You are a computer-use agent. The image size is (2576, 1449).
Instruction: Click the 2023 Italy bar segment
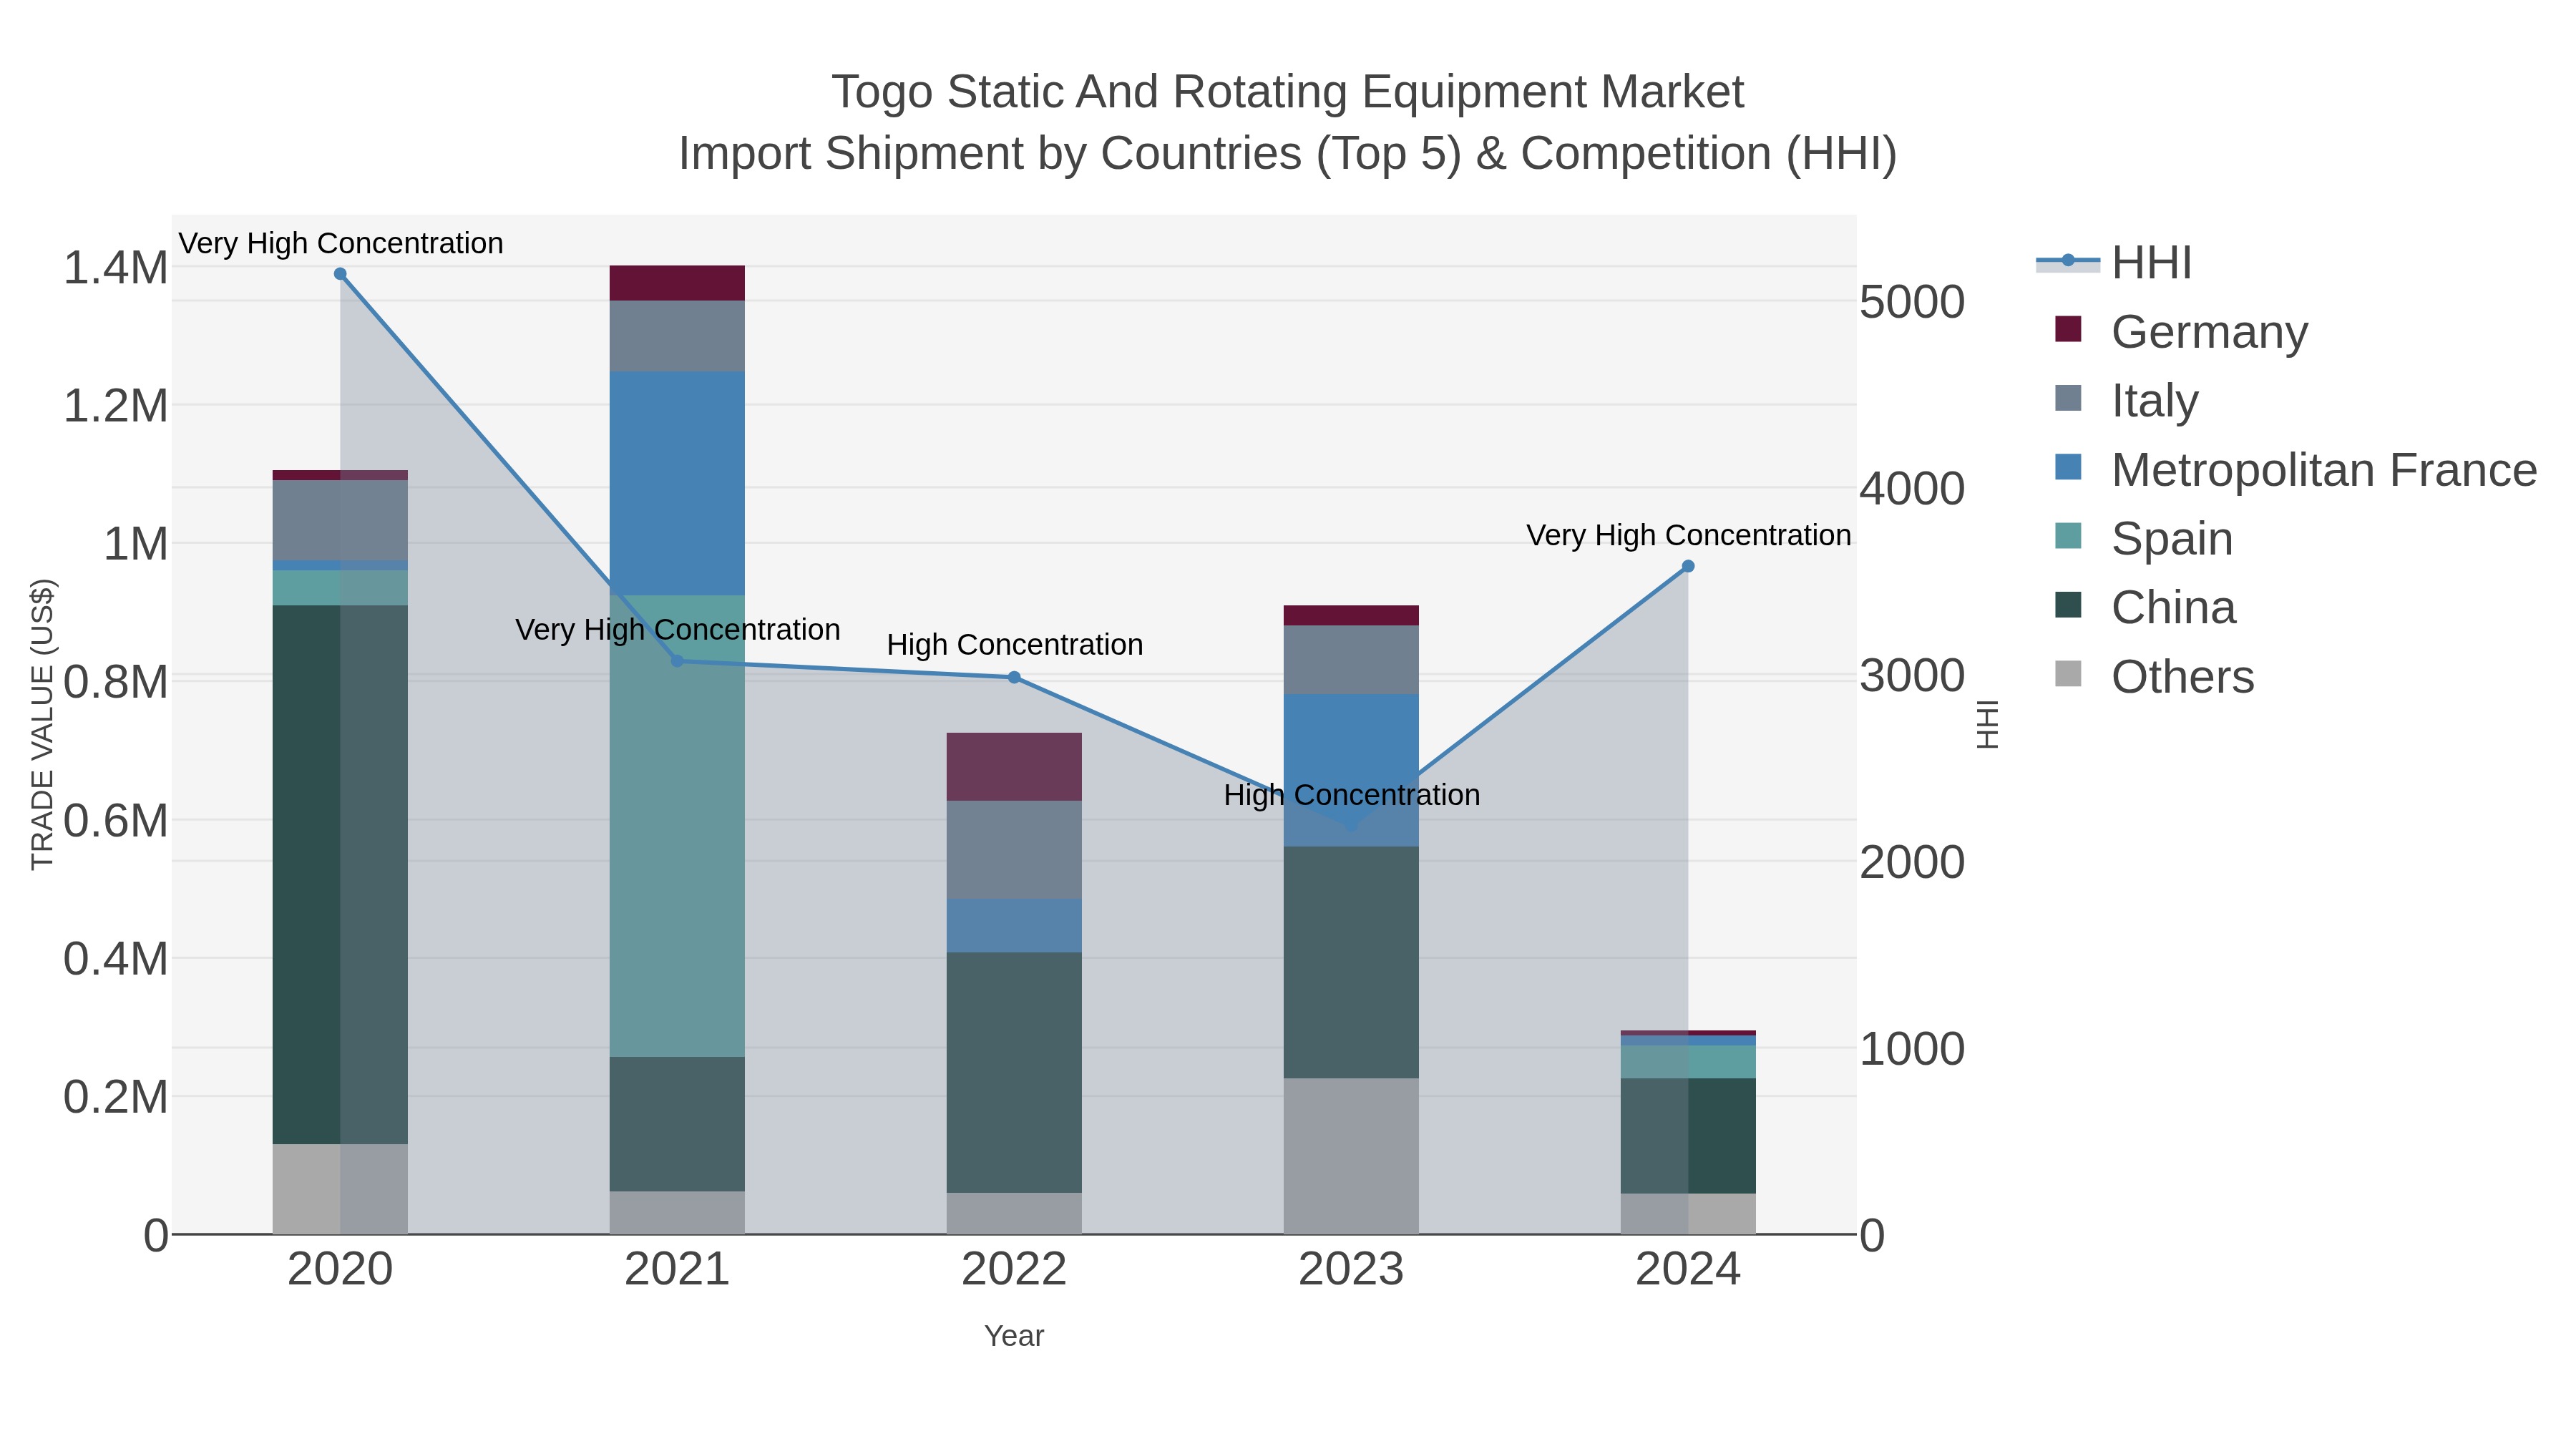(x=1351, y=660)
